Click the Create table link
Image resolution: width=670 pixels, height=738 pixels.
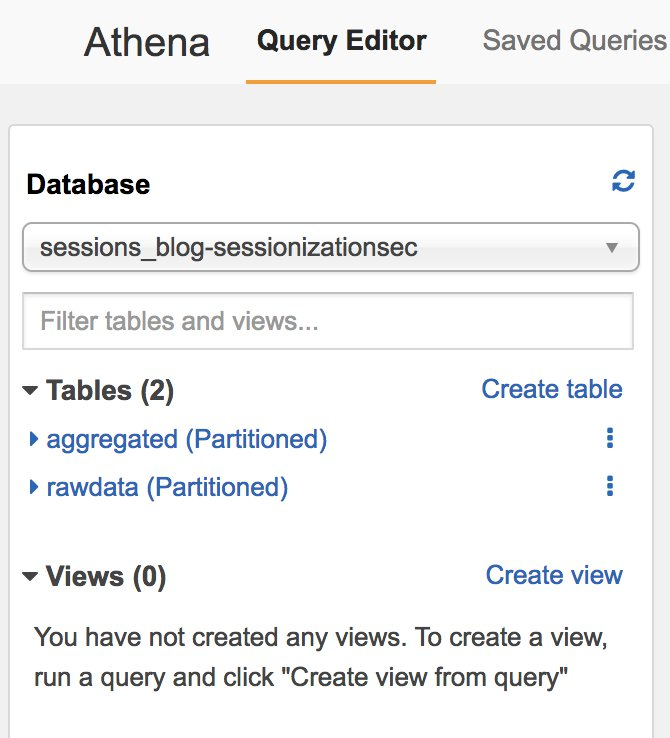[552, 389]
